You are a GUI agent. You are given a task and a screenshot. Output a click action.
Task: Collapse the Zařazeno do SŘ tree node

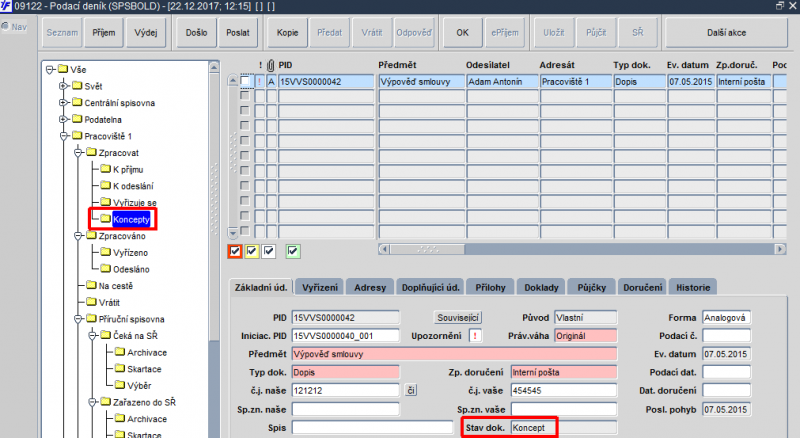coord(92,402)
